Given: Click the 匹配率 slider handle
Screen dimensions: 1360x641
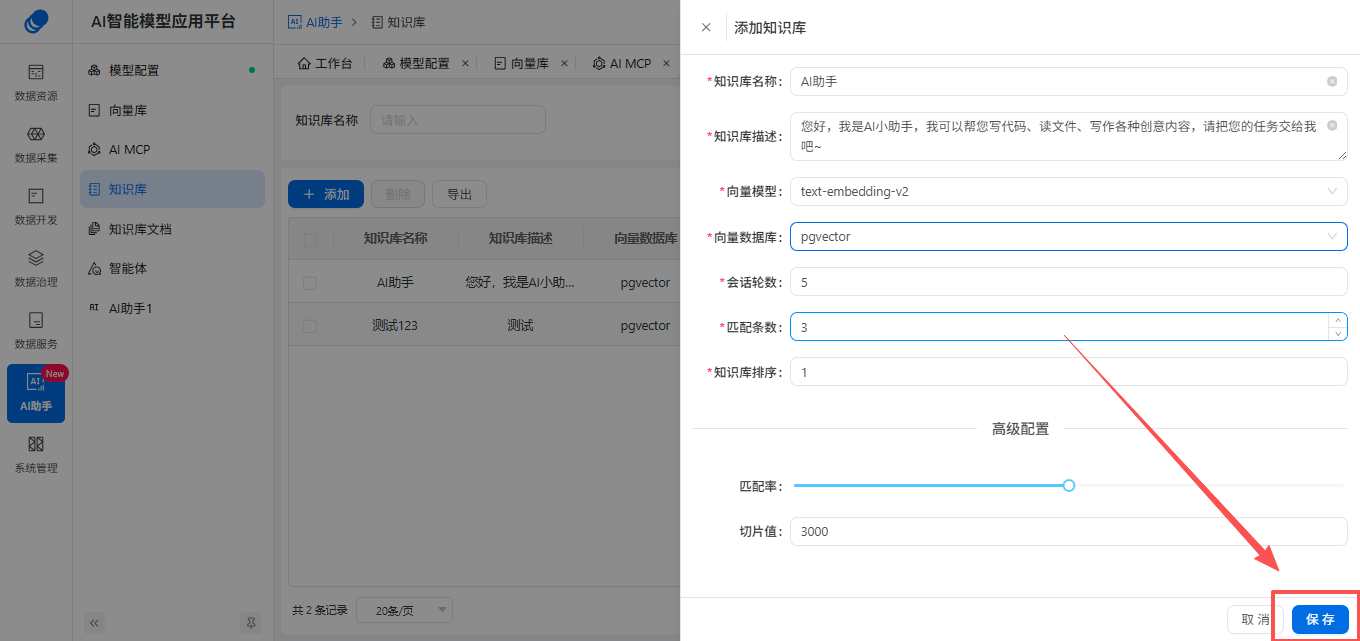Looking at the screenshot, I should tap(1069, 485).
